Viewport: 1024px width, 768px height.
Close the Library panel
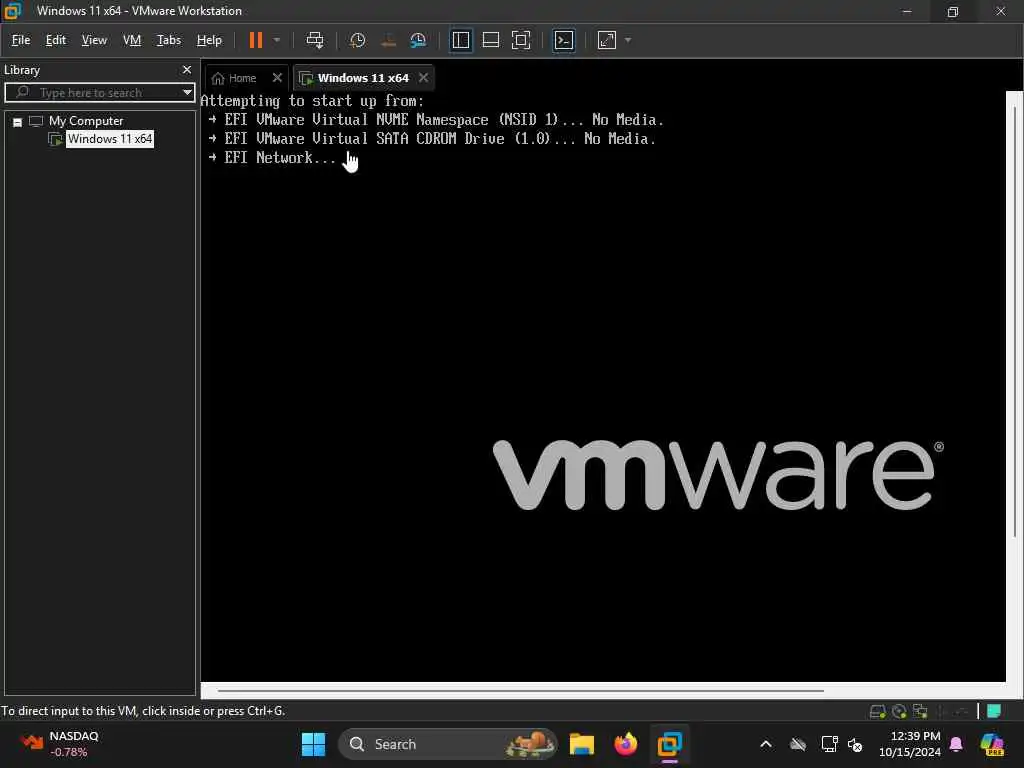tap(187, 70)
